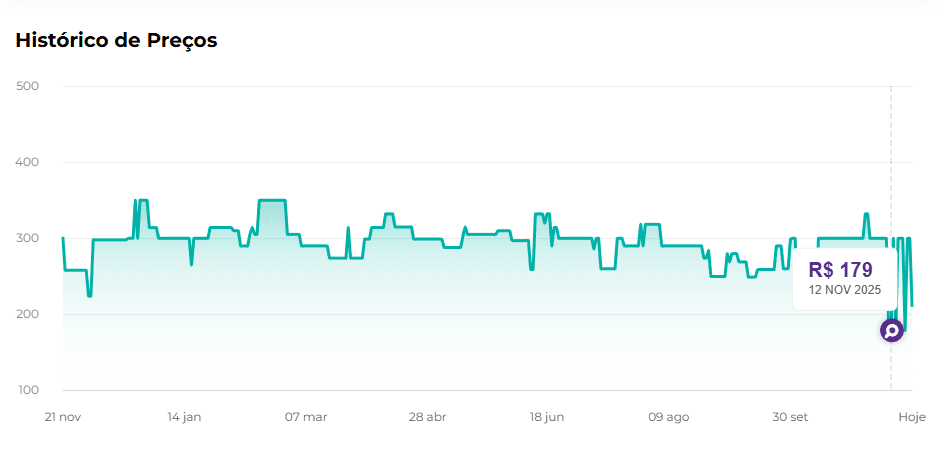Click the purple price marker icon

tap(891, 330)
